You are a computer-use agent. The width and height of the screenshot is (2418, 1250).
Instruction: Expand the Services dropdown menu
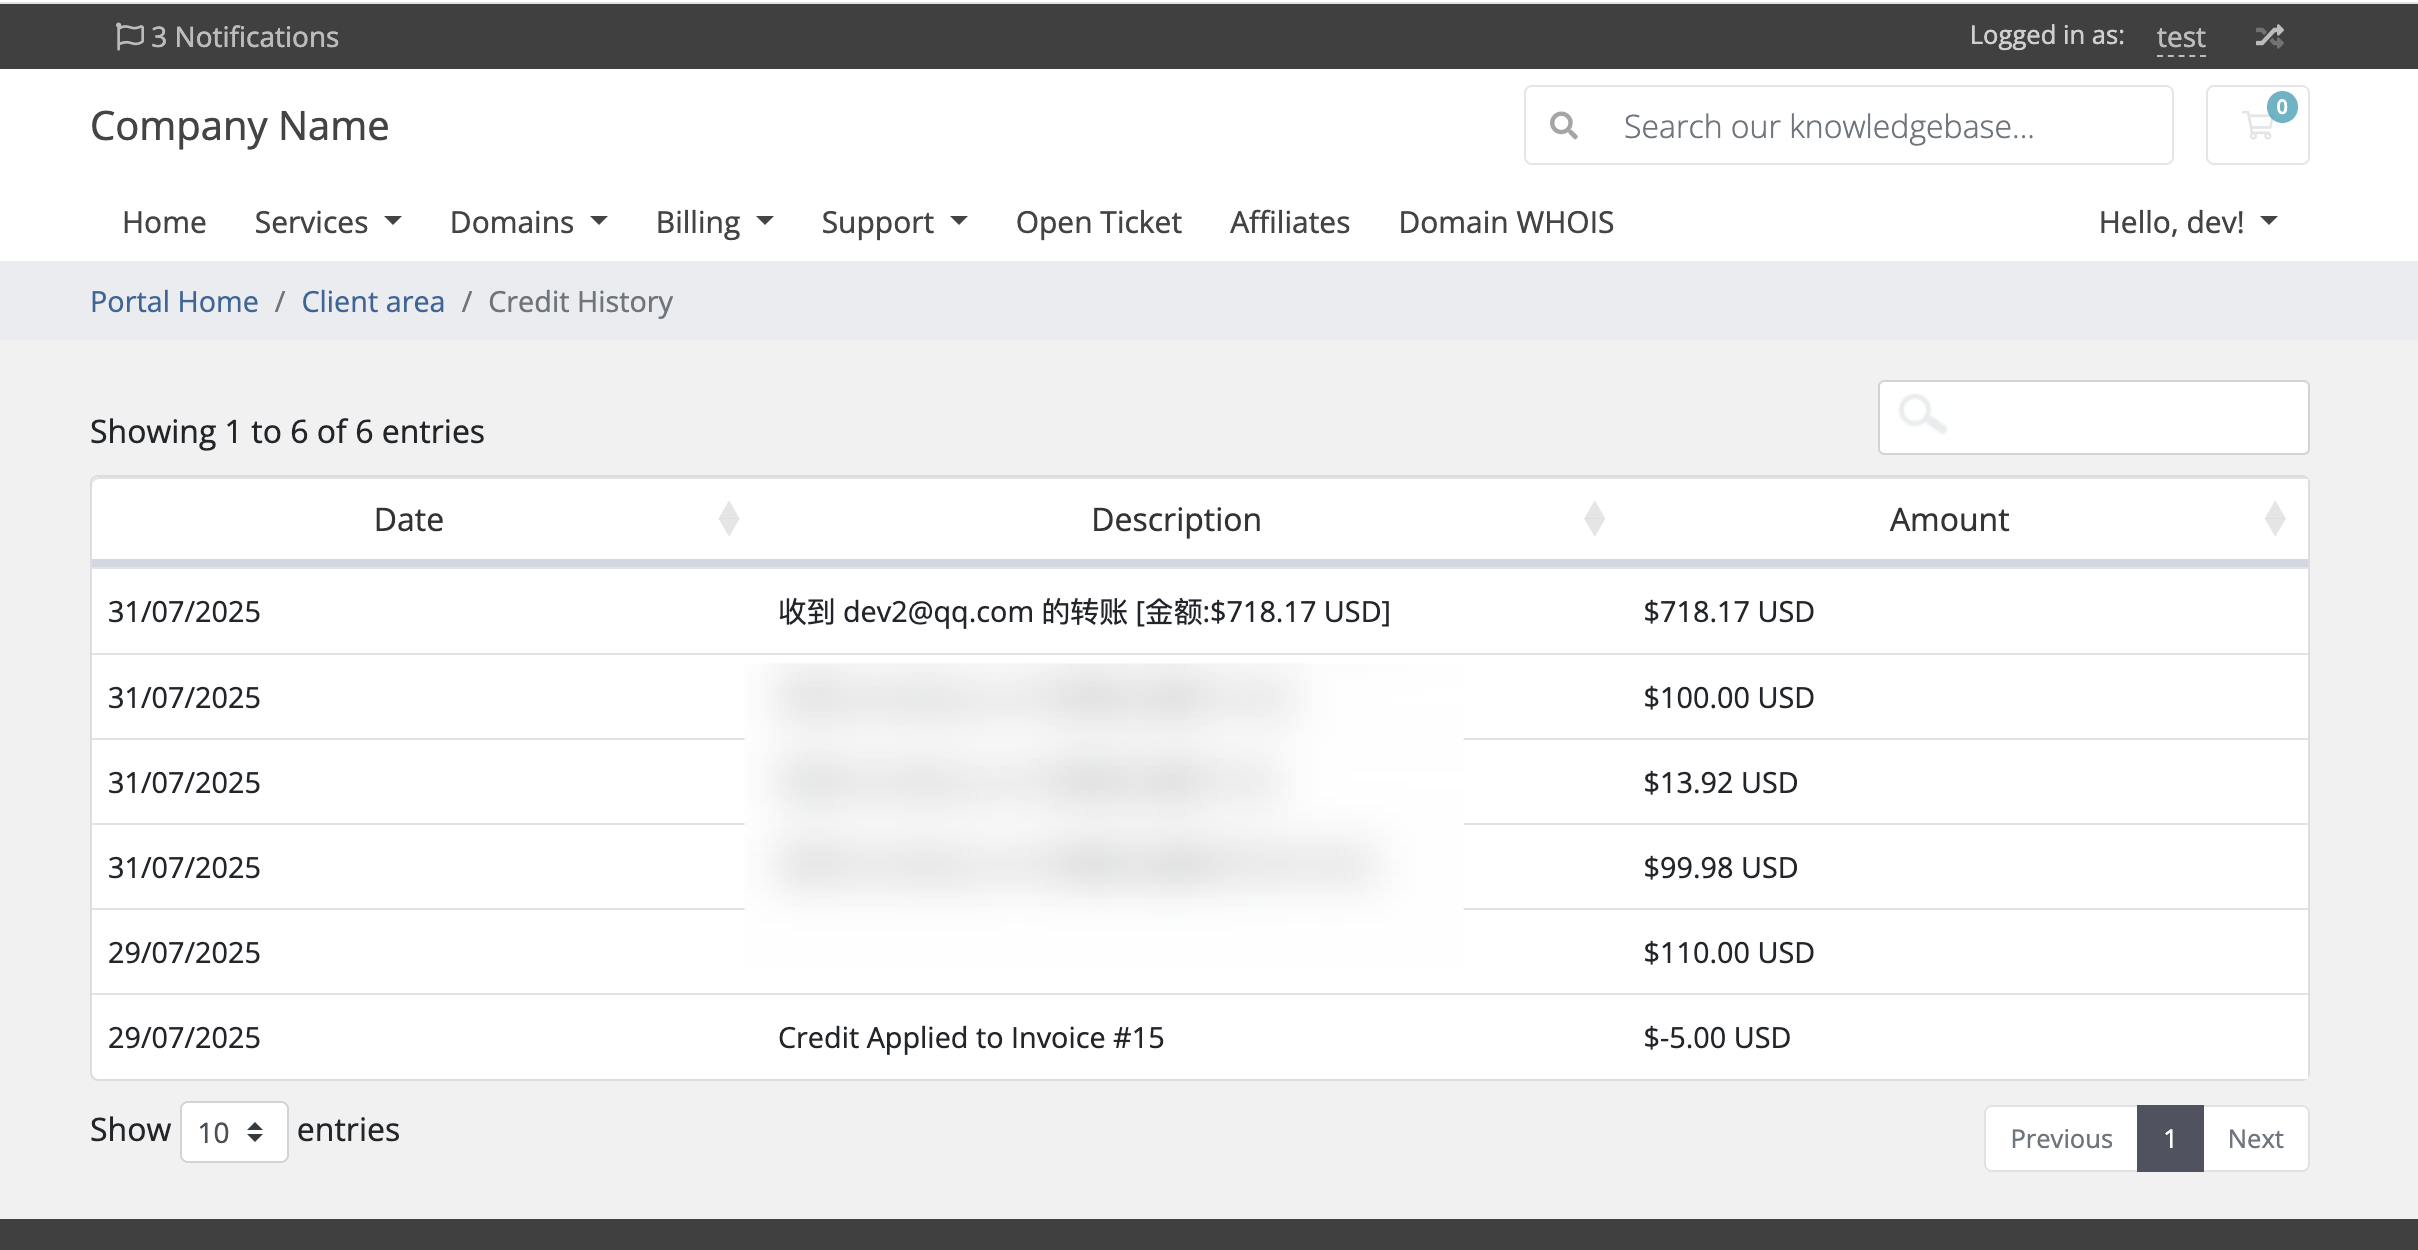[x=328, y=222]
